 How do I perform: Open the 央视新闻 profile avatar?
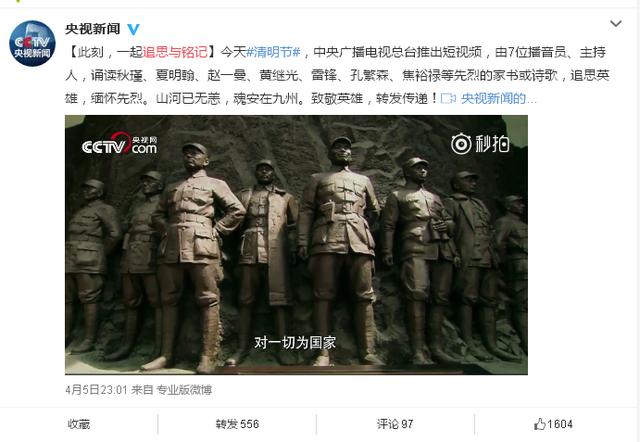[32, 43]
